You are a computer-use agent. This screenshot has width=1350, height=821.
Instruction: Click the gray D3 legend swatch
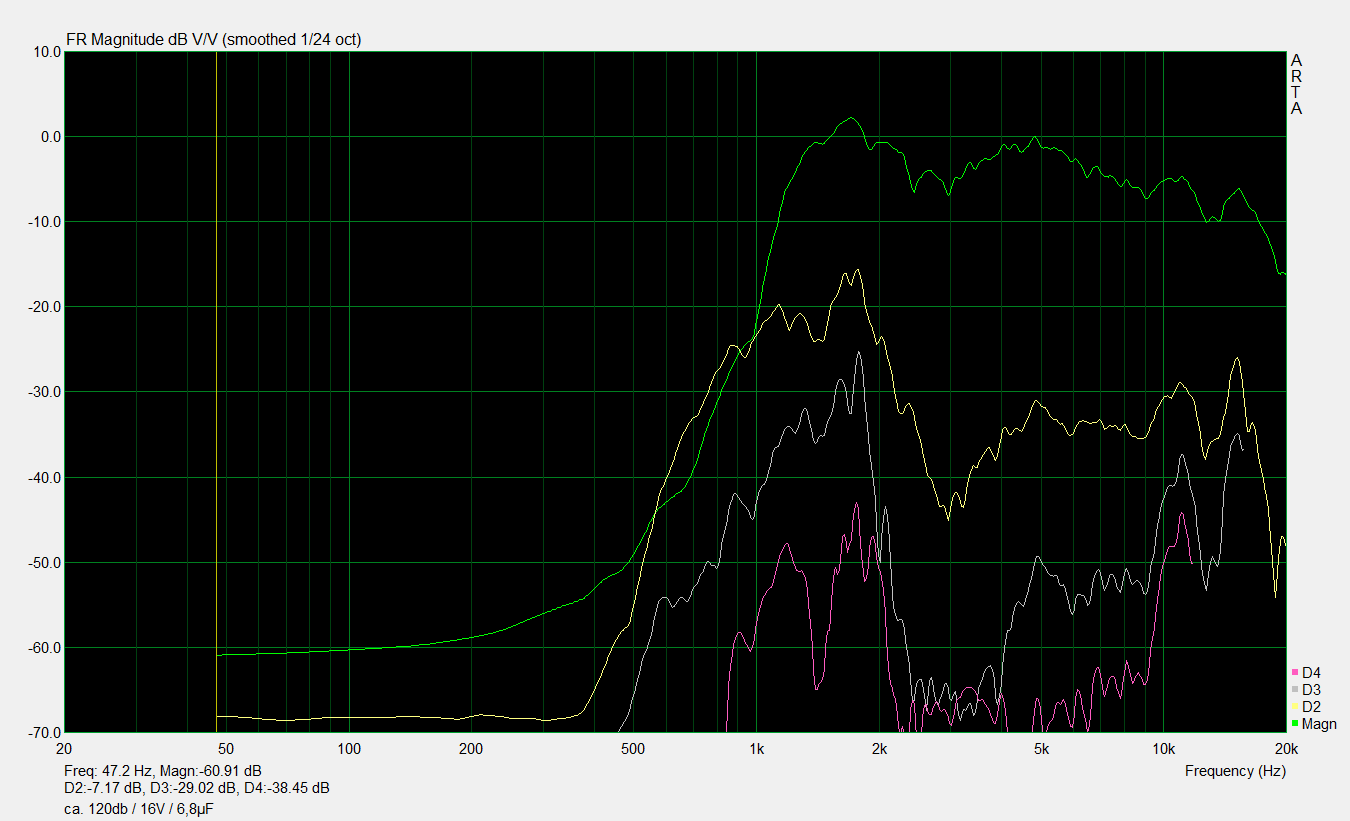1296,689
